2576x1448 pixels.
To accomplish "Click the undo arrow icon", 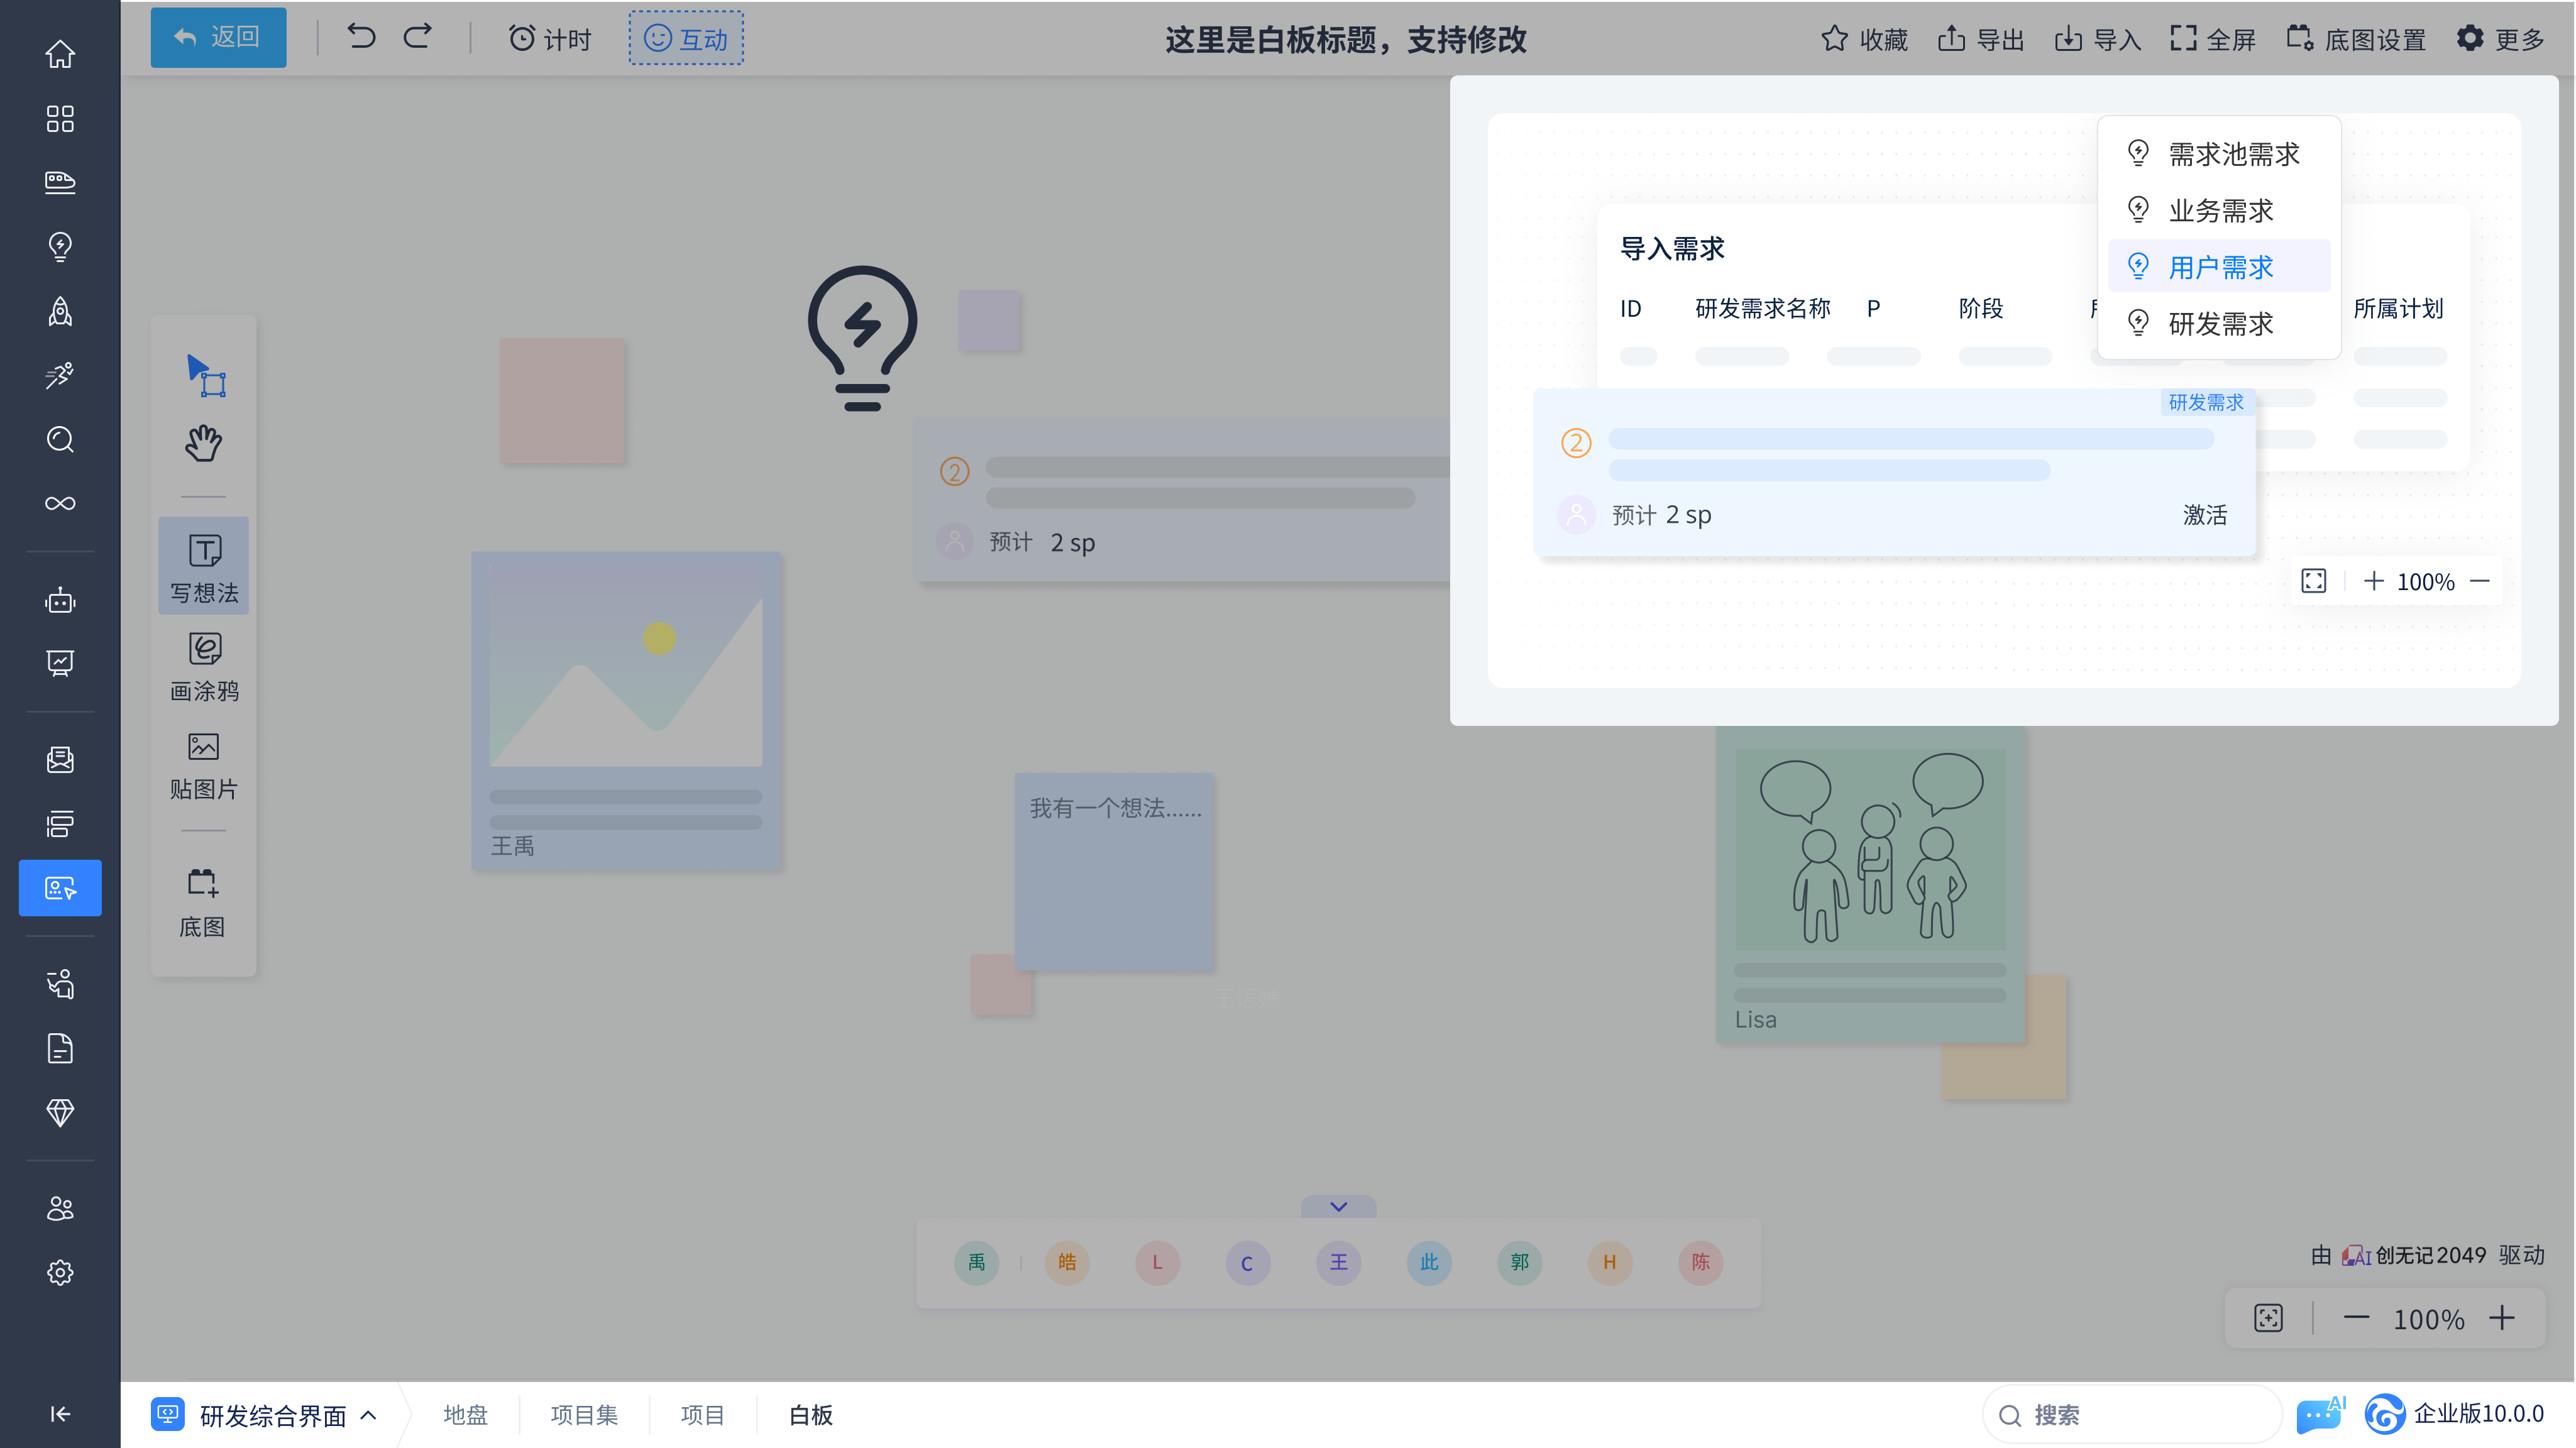I will click(361, 38).
